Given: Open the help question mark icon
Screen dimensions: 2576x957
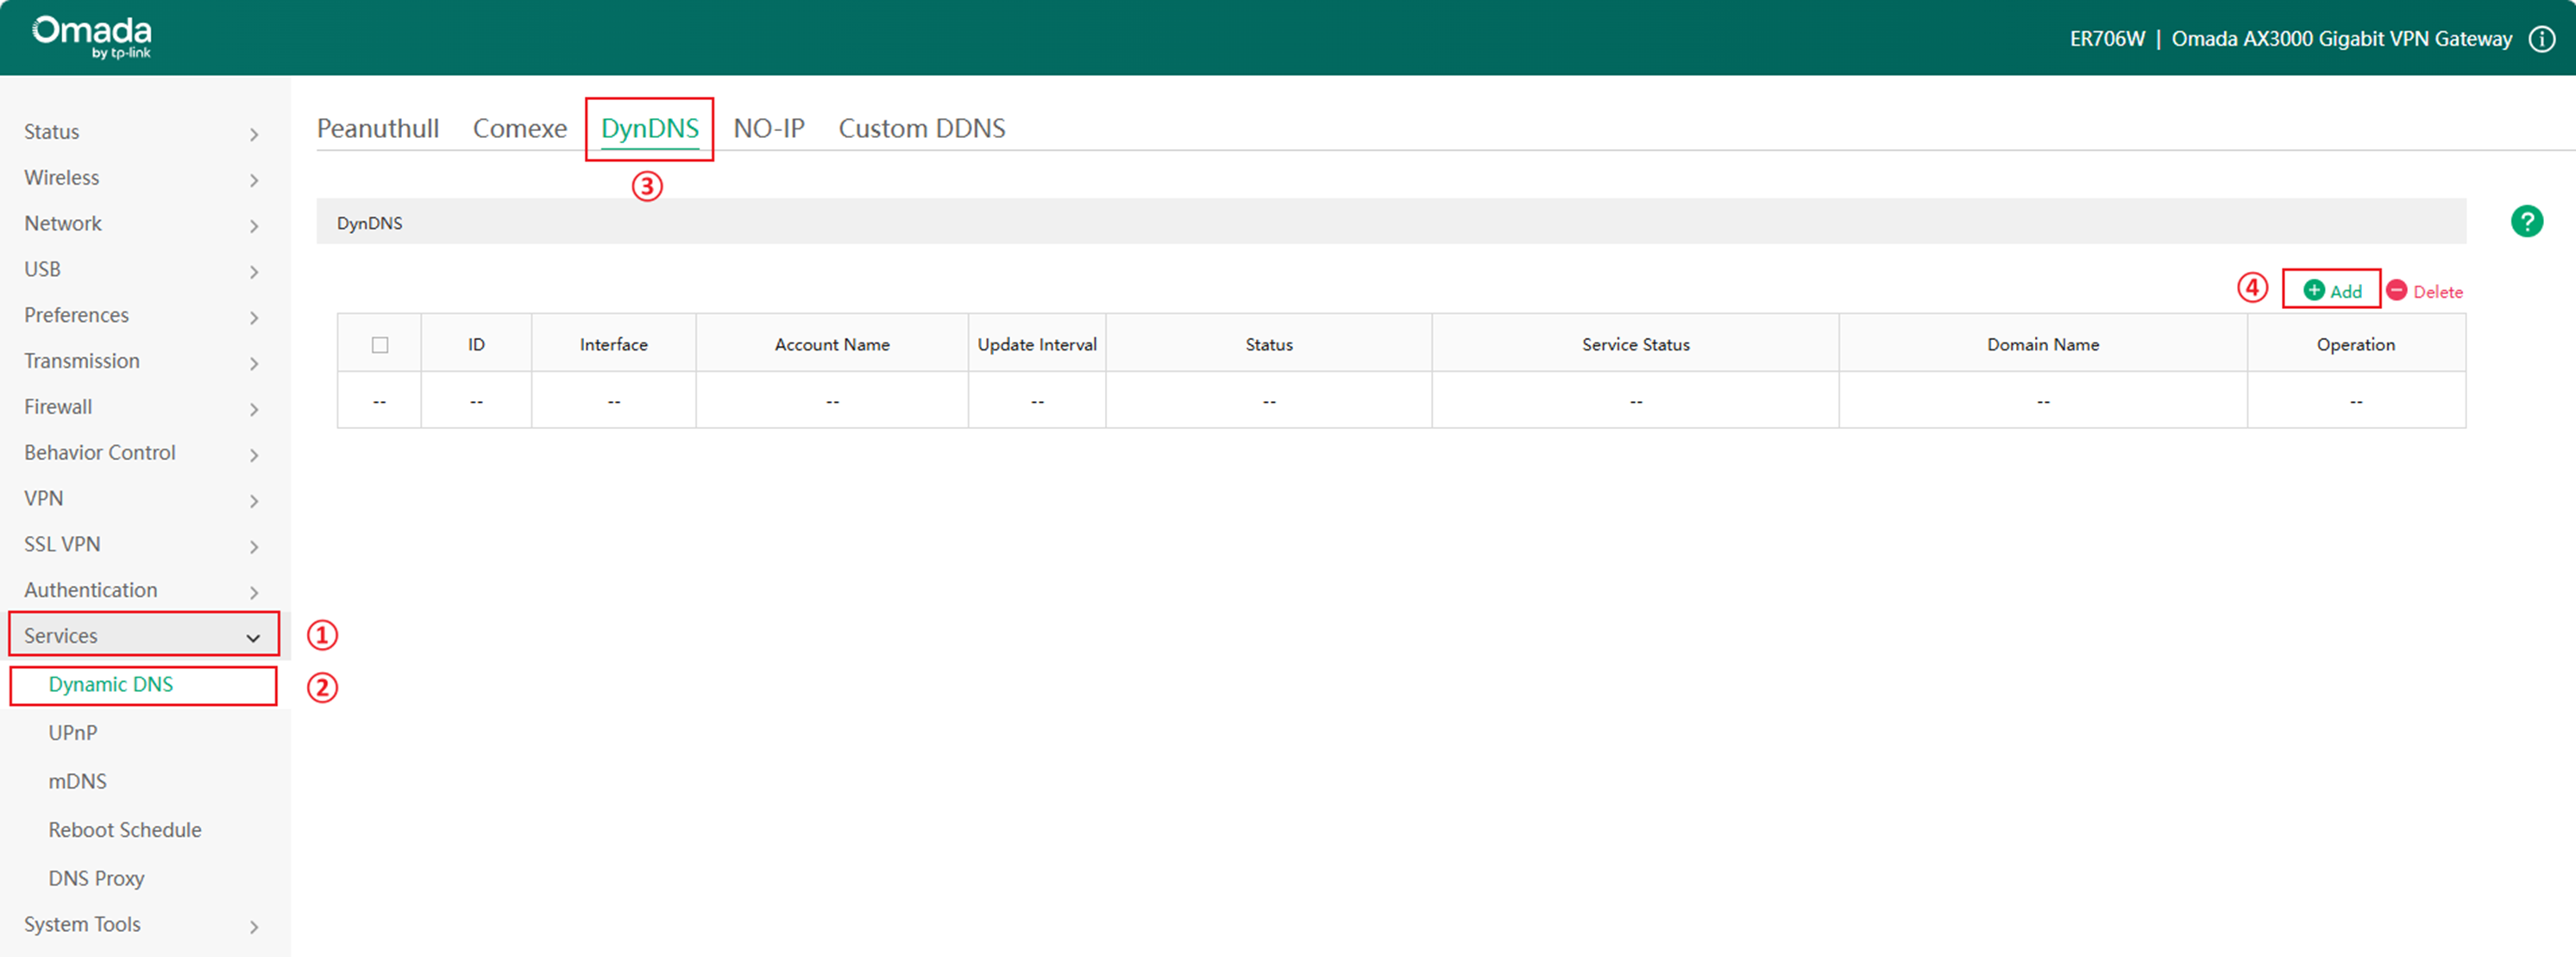Looking at the screenshot, I should [2527, 220].
